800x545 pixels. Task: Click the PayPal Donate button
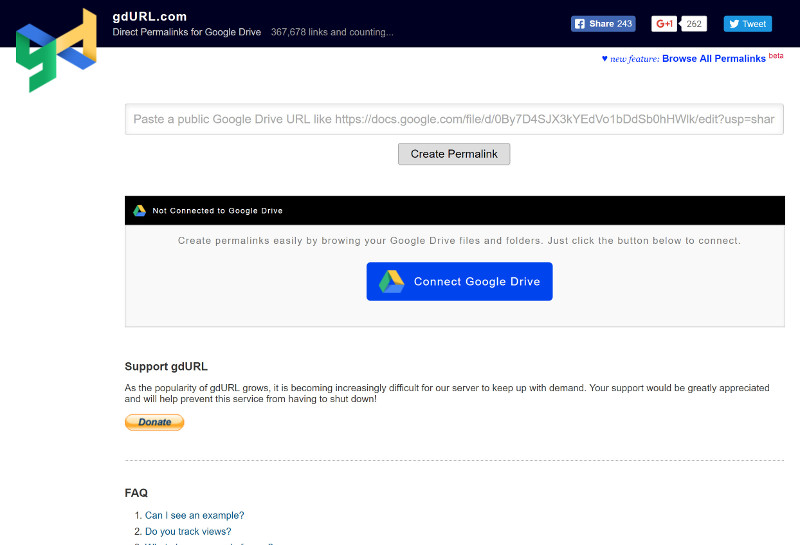(x=154, y=422)
